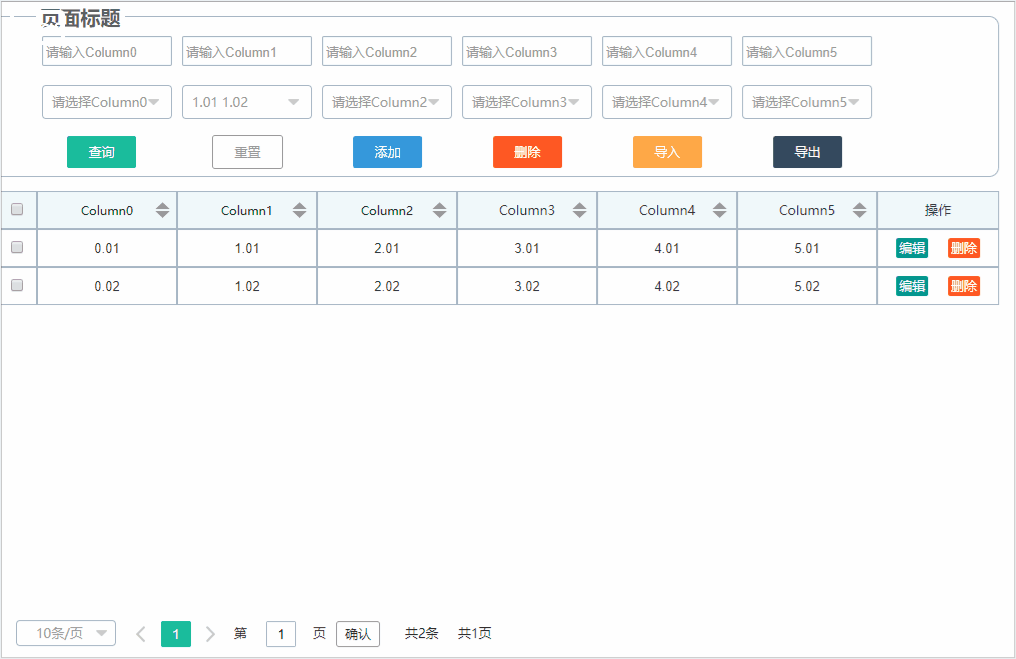Edit the row with 0.02
This screenshot has height=659, width=1016.
tap(912, 286)
